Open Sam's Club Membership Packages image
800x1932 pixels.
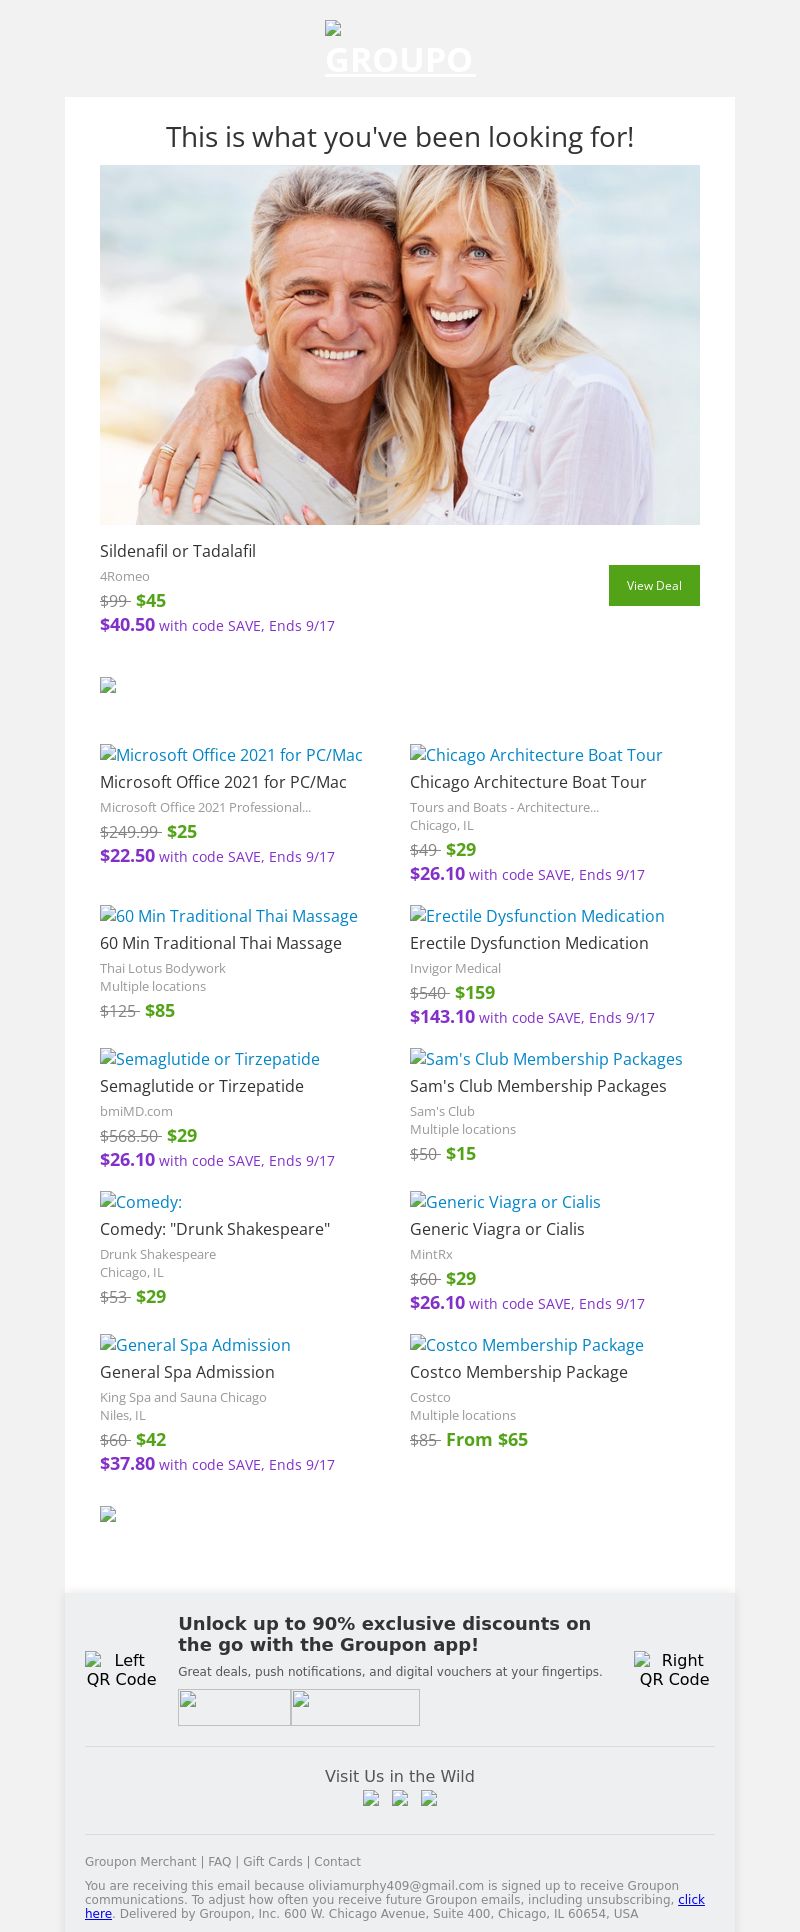pyautogui.click(x=546, y=1059)
